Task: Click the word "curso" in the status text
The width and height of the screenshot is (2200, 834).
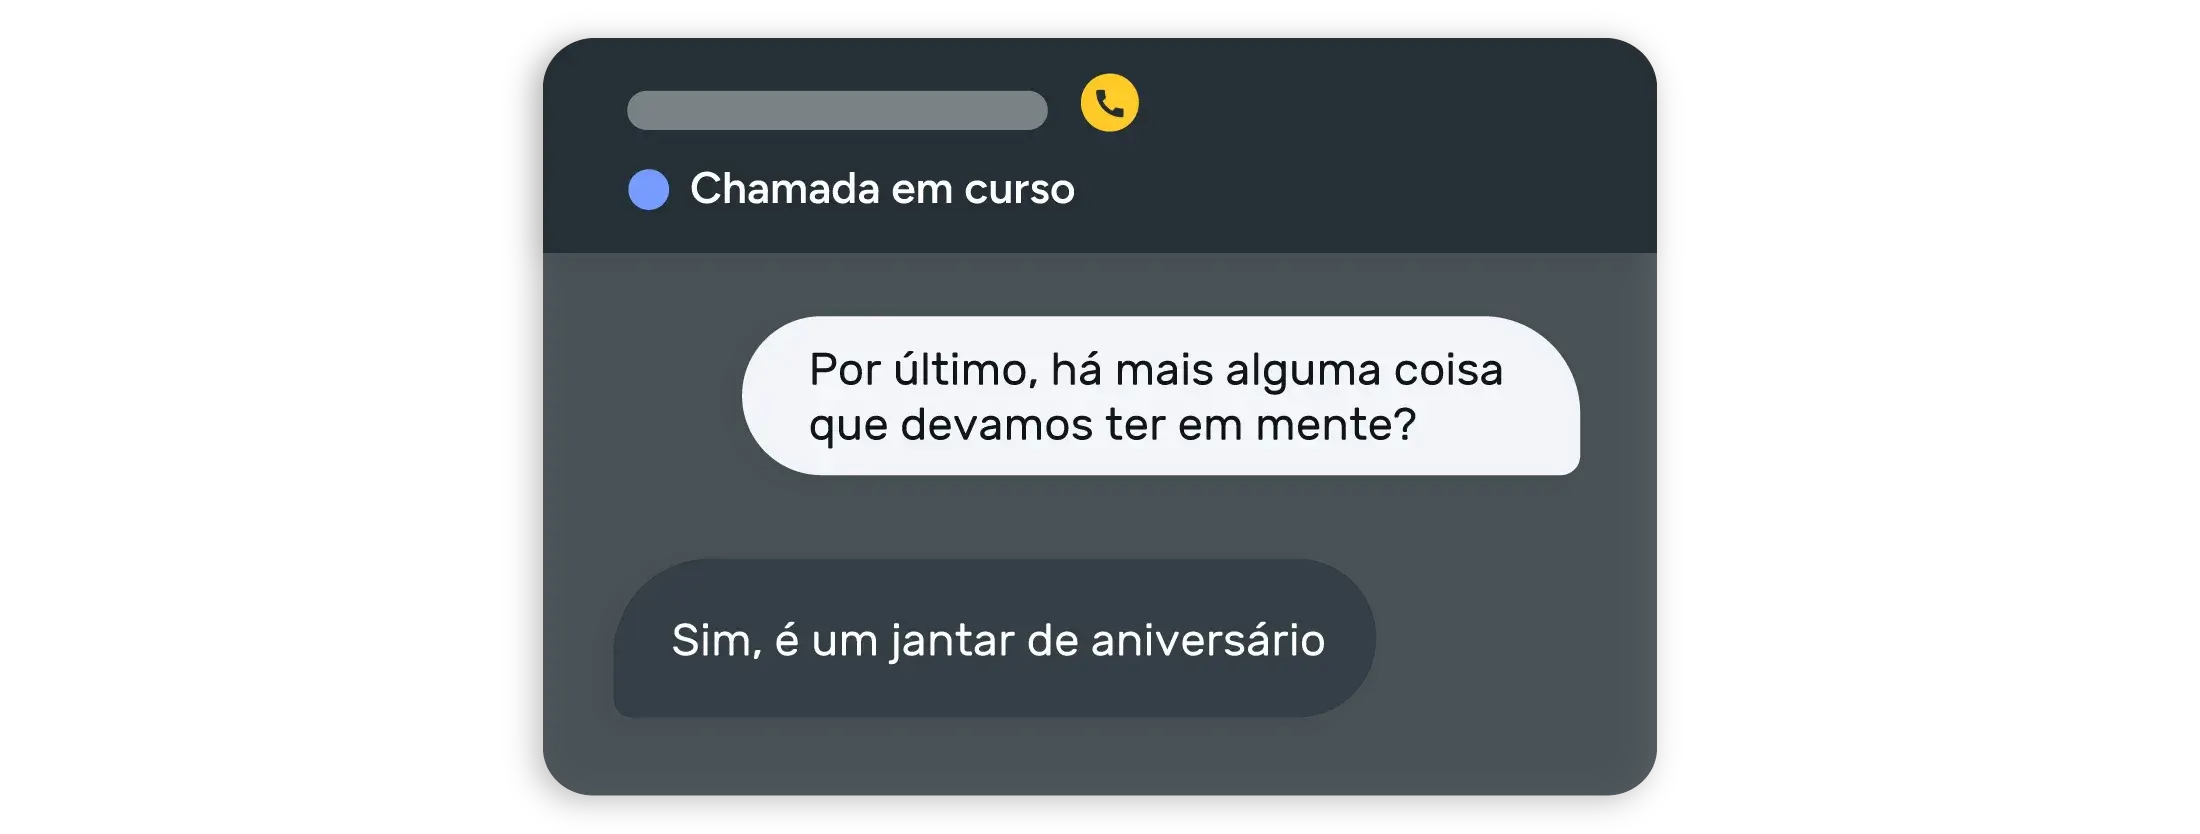Action: click(1019, 188)
